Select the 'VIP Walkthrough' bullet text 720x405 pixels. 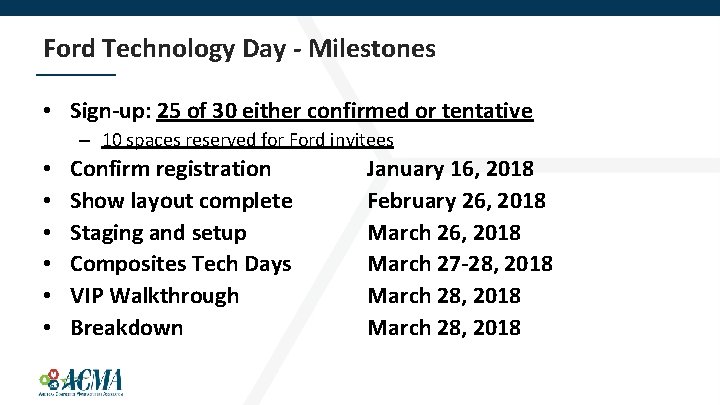[154, 296]
